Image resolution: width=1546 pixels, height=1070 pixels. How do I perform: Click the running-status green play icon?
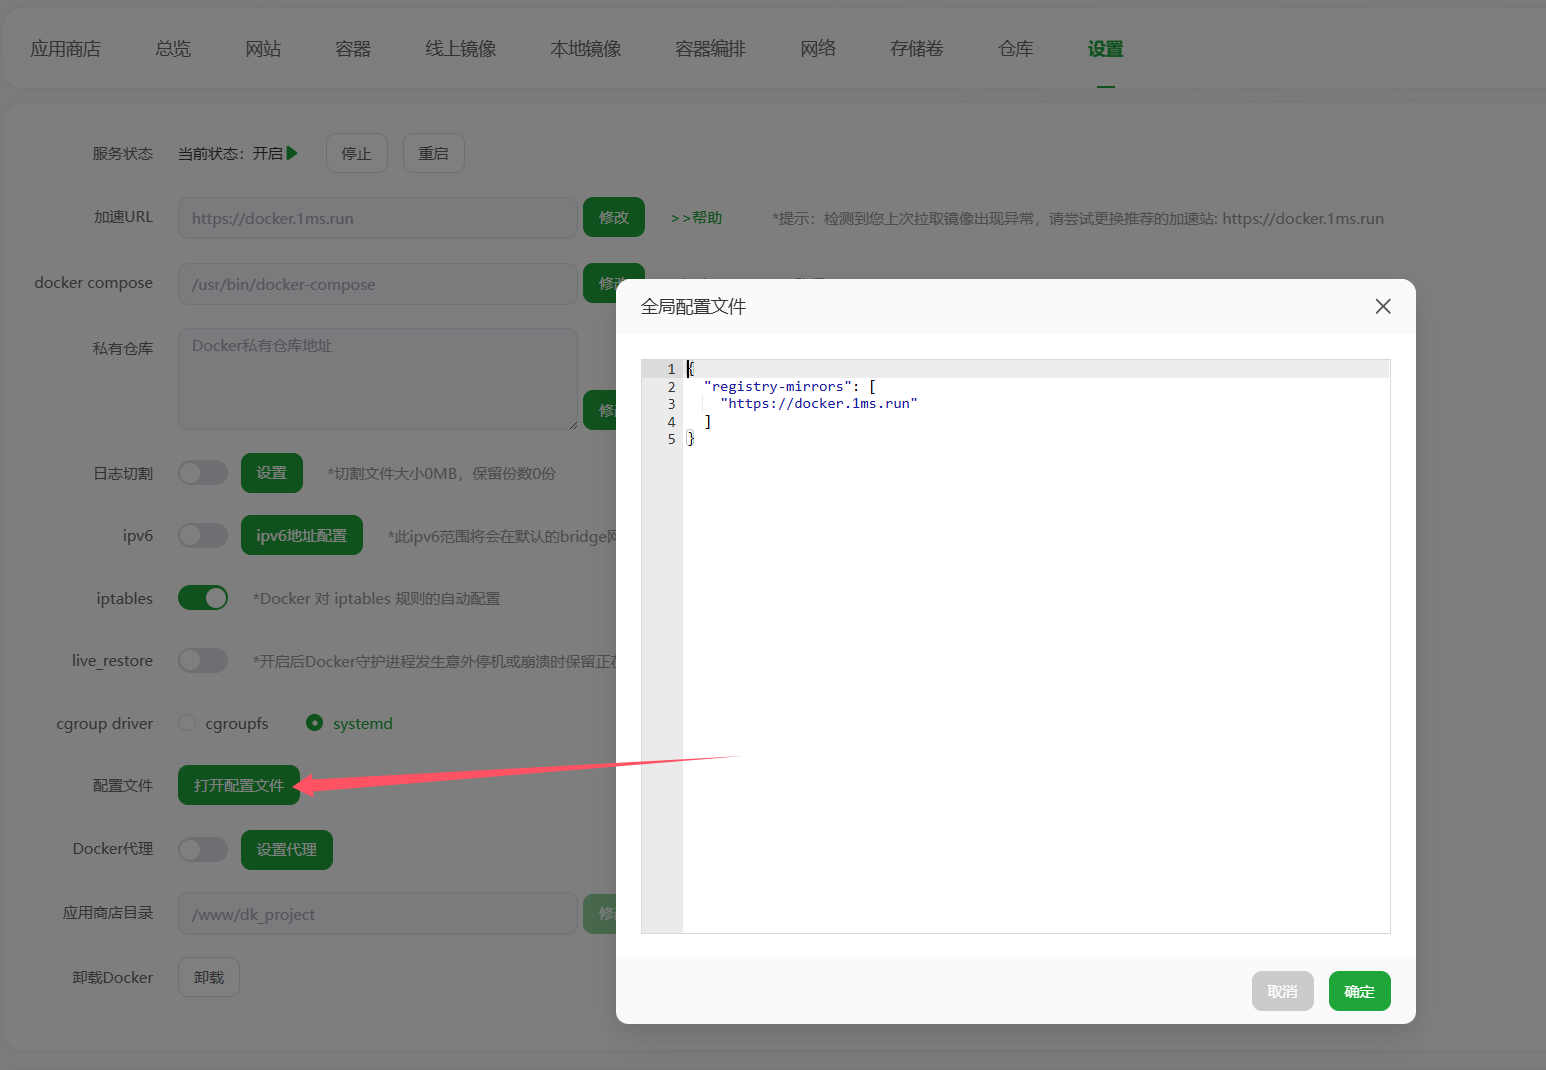point(292,153)
